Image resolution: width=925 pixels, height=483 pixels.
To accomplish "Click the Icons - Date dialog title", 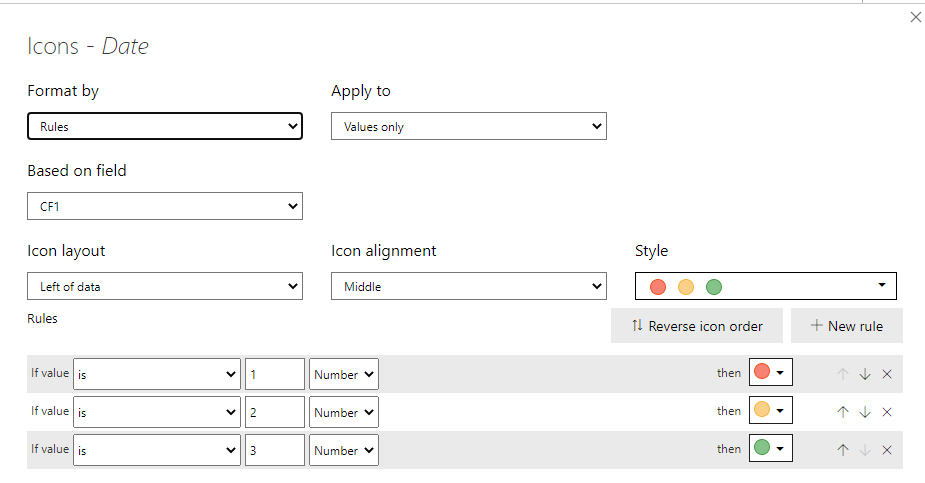I will [x=88, y=46].
